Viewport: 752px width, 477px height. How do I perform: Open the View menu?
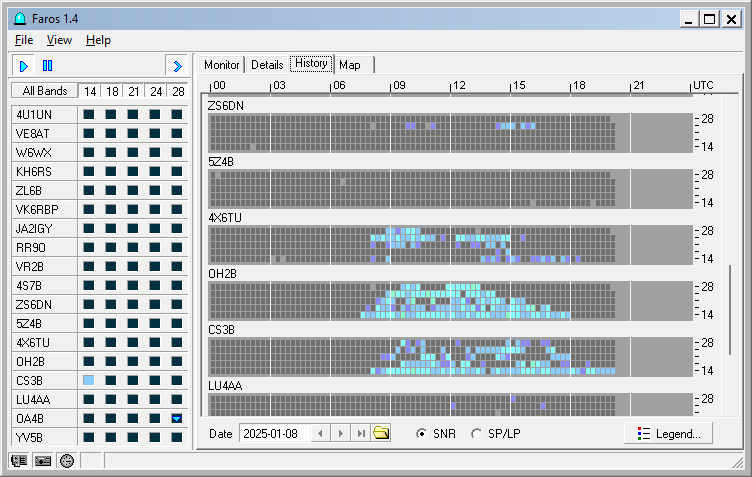point(59,40)
